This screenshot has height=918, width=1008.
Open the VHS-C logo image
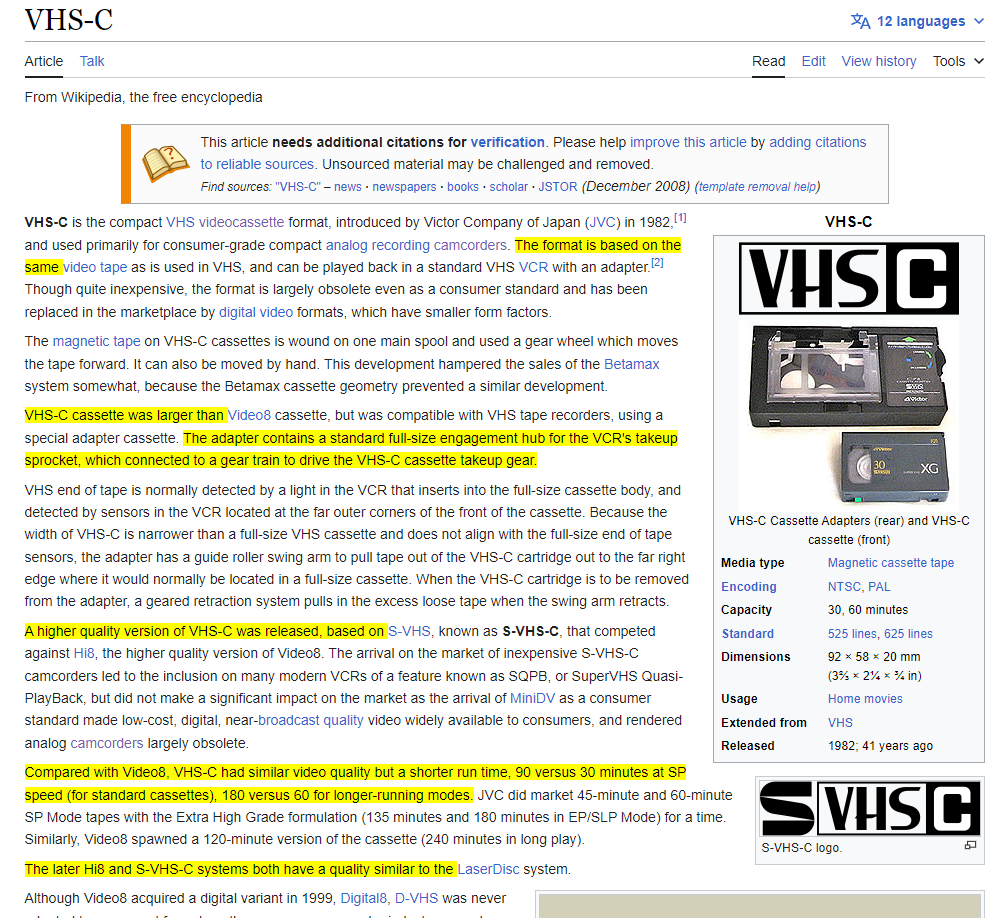849,278
